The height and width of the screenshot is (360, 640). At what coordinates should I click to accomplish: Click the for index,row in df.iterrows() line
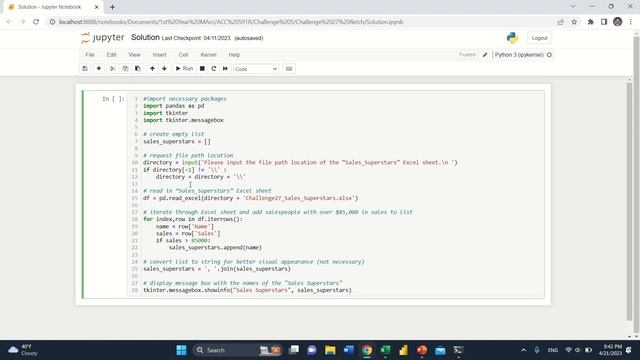click(x=193, y=219)
